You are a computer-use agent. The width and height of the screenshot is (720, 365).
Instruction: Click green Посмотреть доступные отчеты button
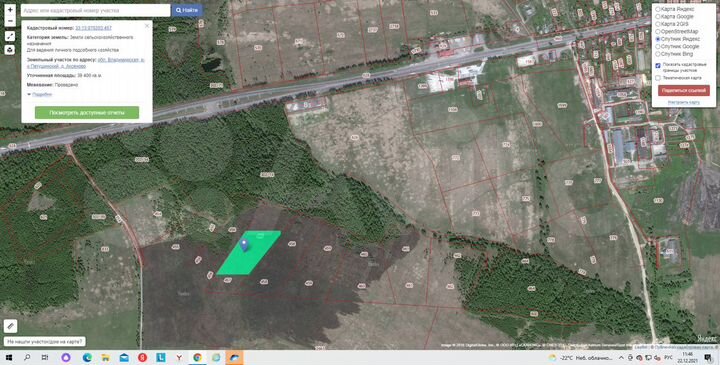tap(87, 112)
